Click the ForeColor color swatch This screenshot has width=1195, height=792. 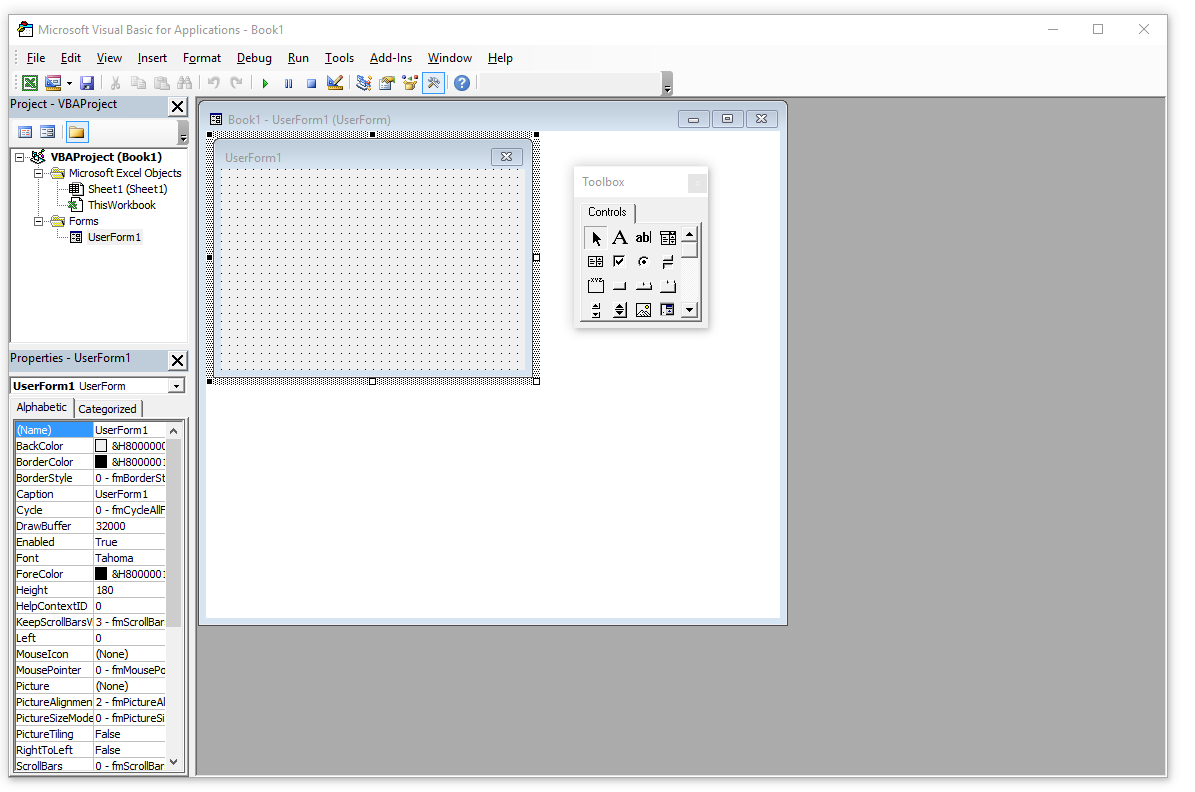[101, 574]
